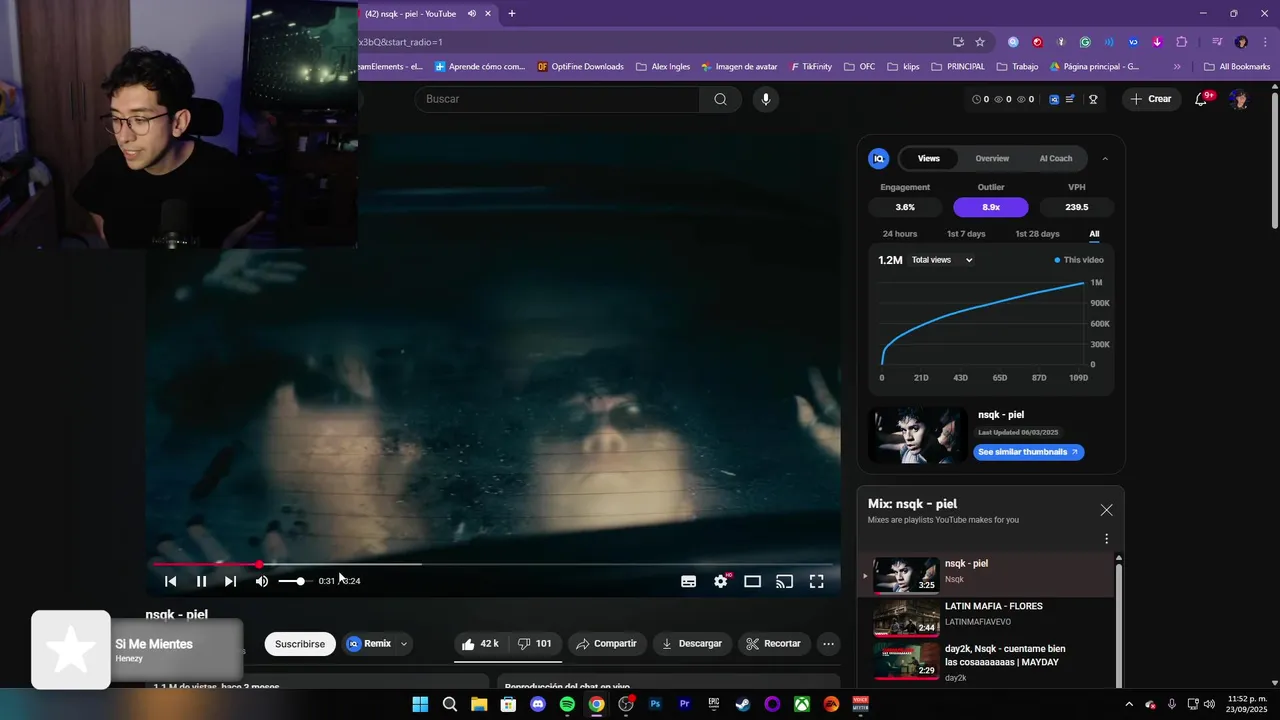Open the Crear menu

(1152, 99)
